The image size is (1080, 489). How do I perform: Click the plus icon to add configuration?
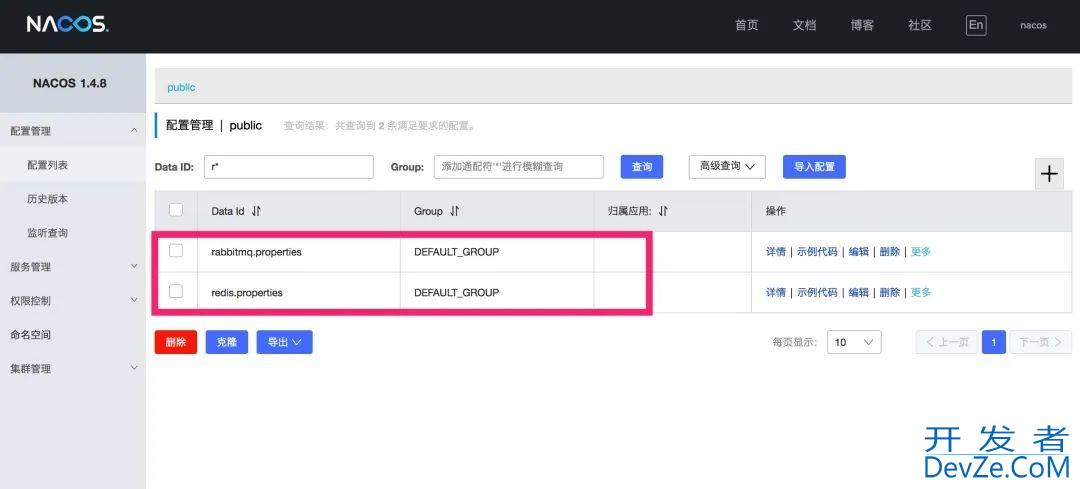click(x=1048, y=174)
